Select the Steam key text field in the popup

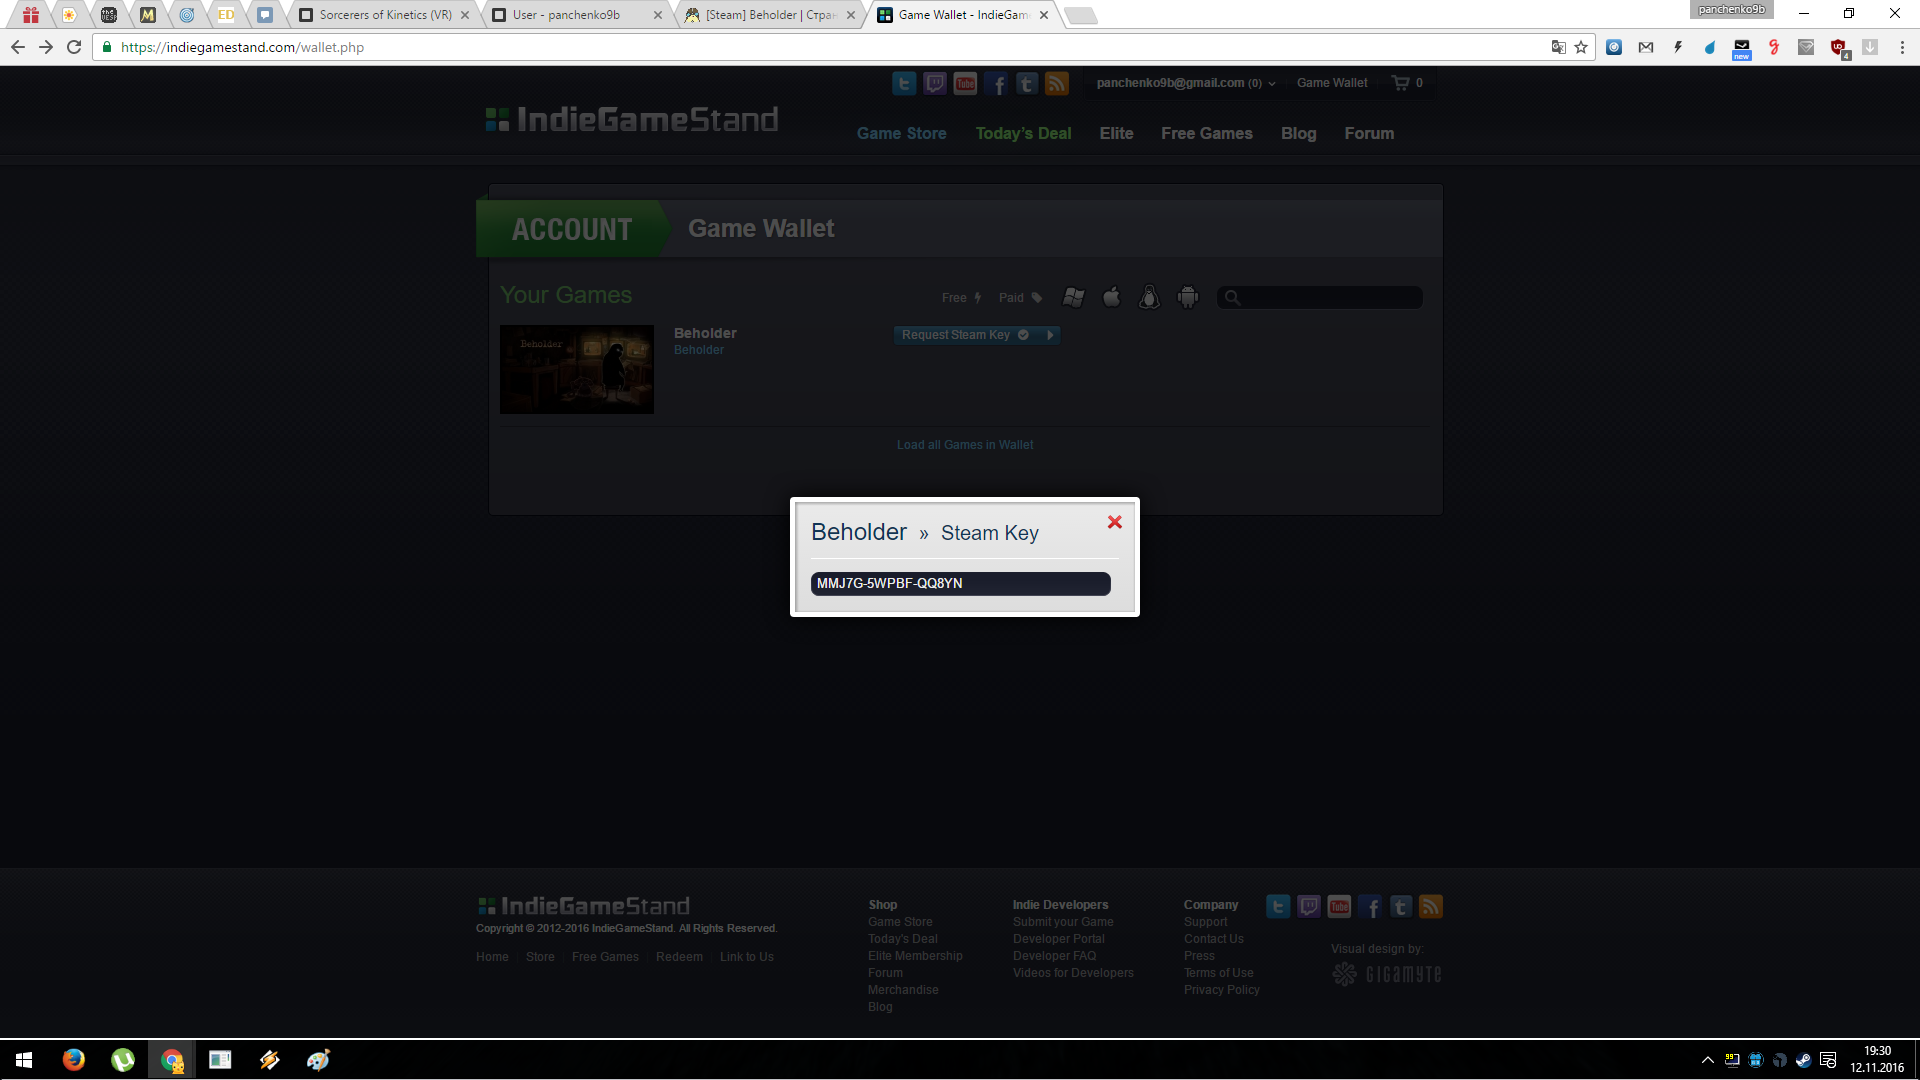pyautogui.click(x=960, y=583)
